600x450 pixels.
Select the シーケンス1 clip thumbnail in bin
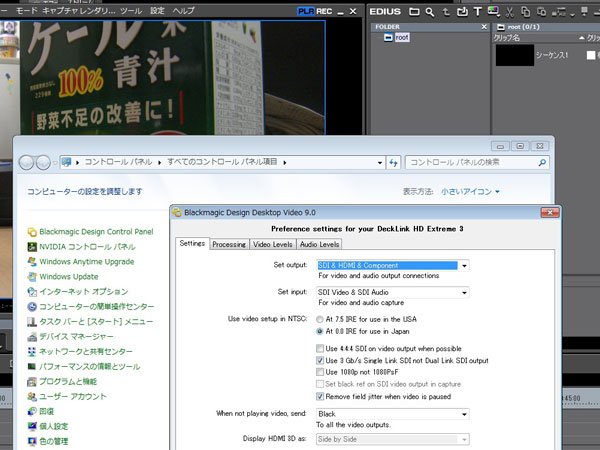click(515, 55)
